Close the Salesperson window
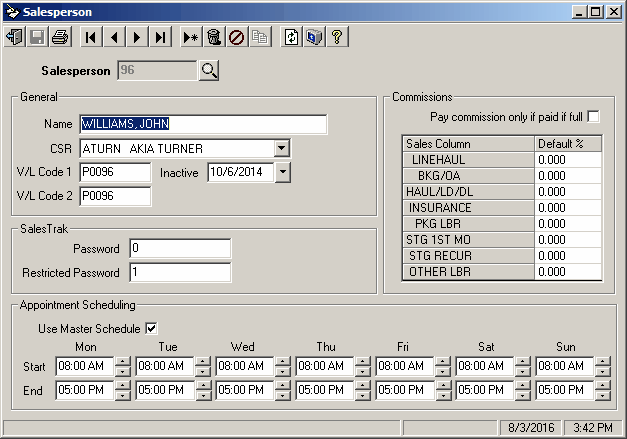This screenshot has width=627, height=439. pyautogui.click(x=614, y=12)
